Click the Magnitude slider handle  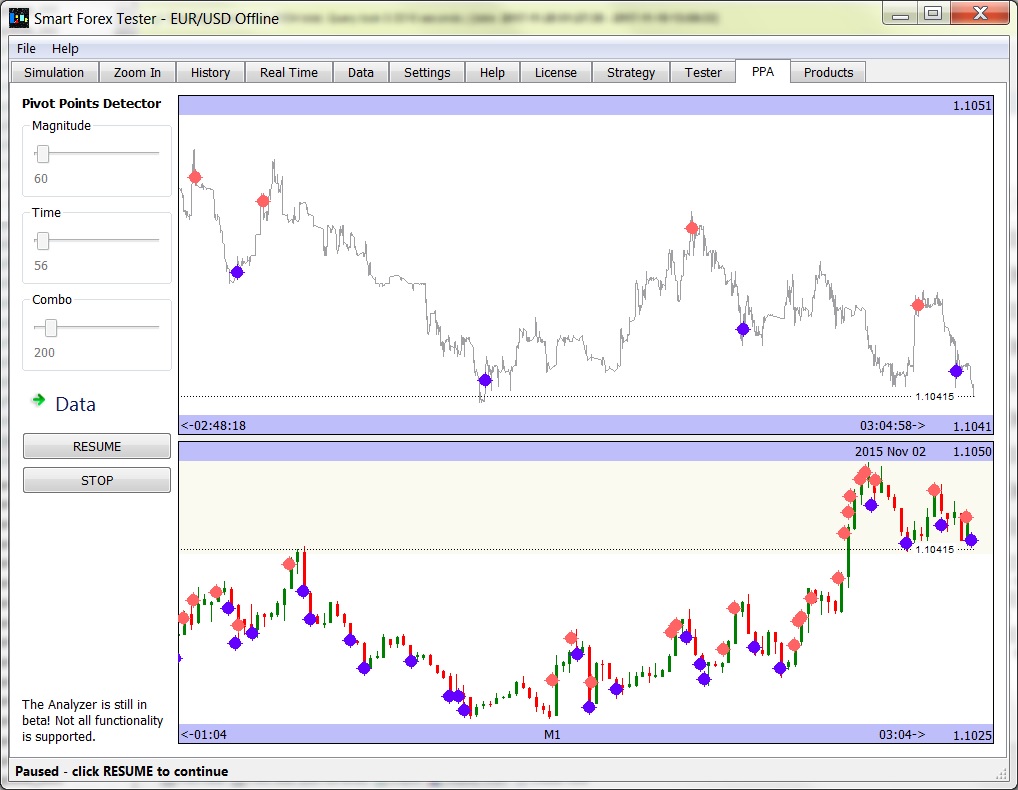43,154
